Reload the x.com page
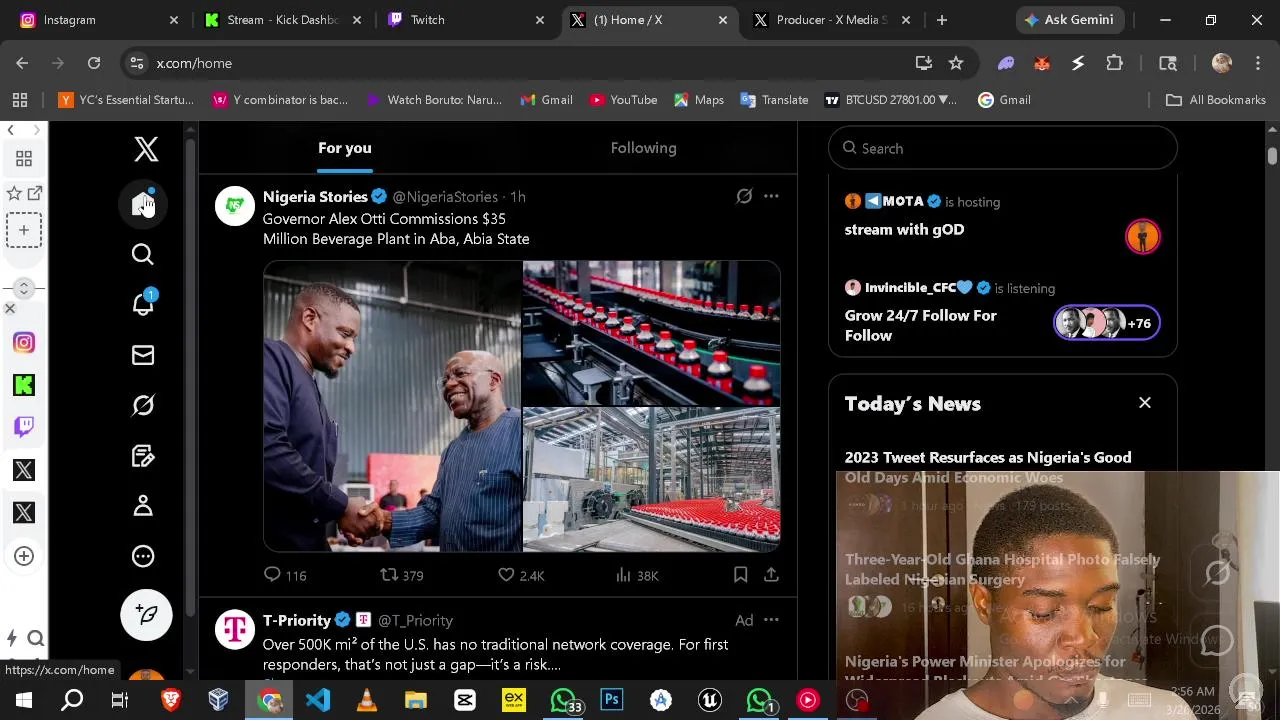Viewport: 1280px width, 720px height. pyautogui.click(x=94, y=63)
